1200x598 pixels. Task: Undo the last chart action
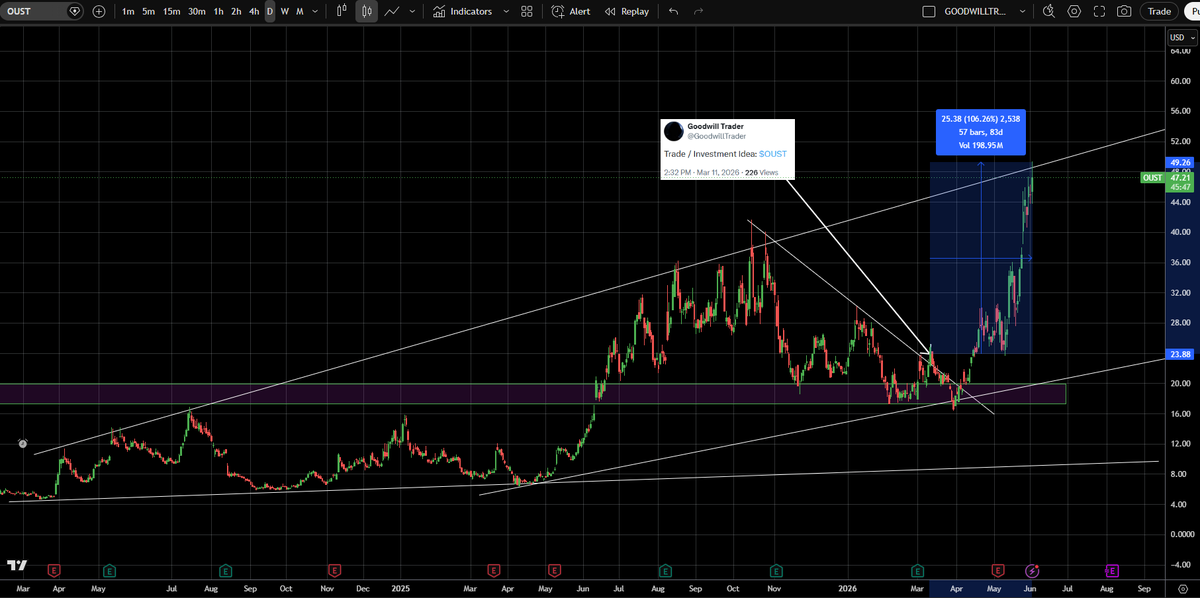[673, 12]
